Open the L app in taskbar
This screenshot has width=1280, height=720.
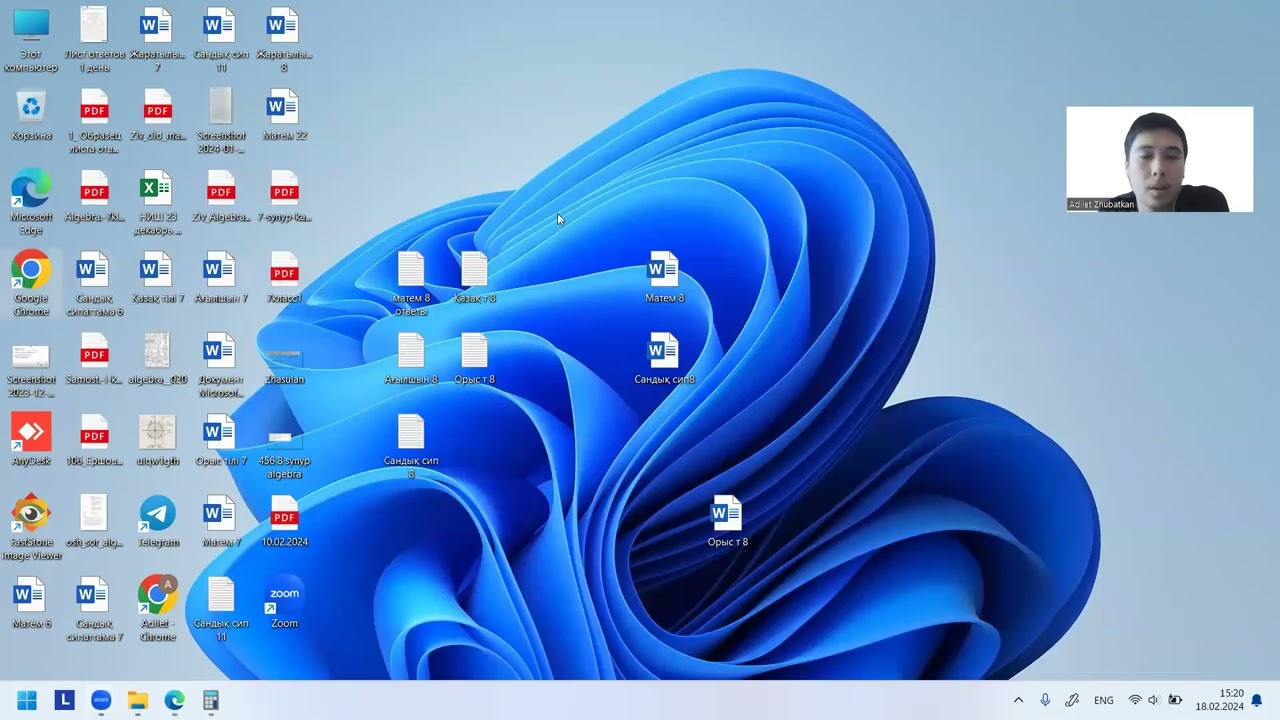[65, 700]
